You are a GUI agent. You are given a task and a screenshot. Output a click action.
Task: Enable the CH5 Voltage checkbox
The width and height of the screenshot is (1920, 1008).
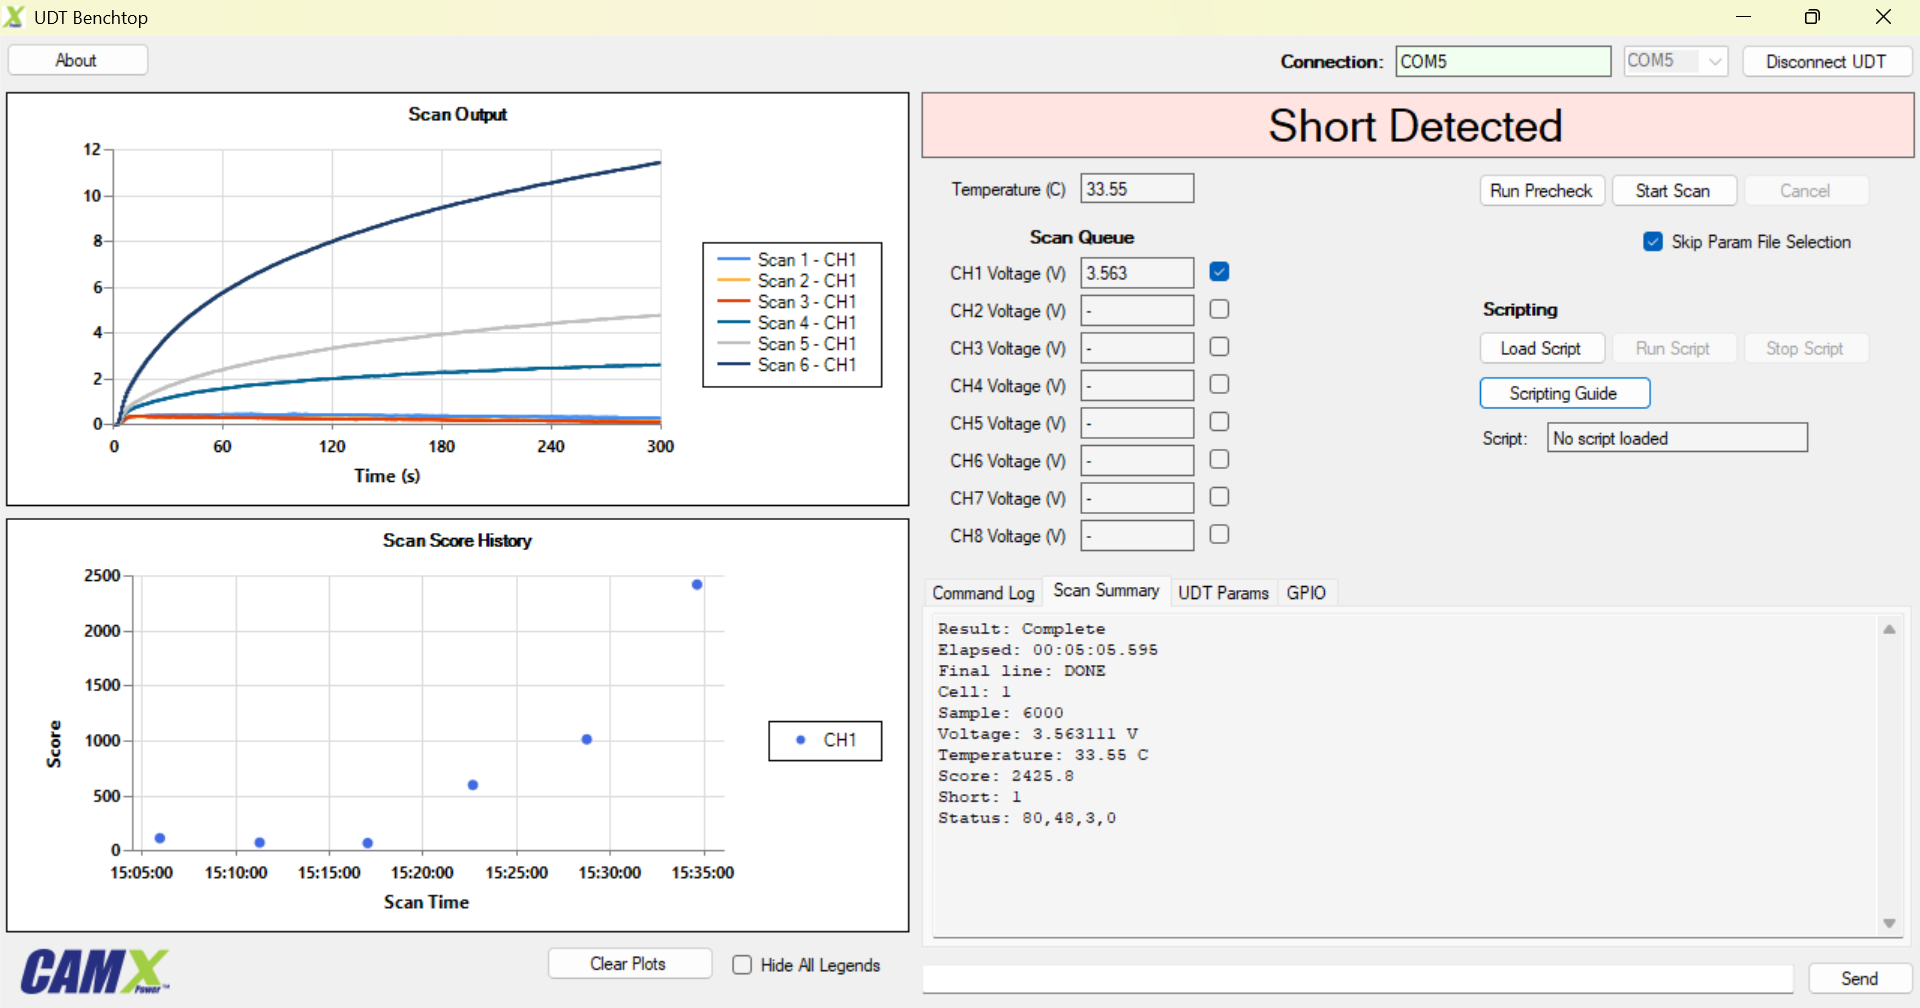click(1219, 421)
